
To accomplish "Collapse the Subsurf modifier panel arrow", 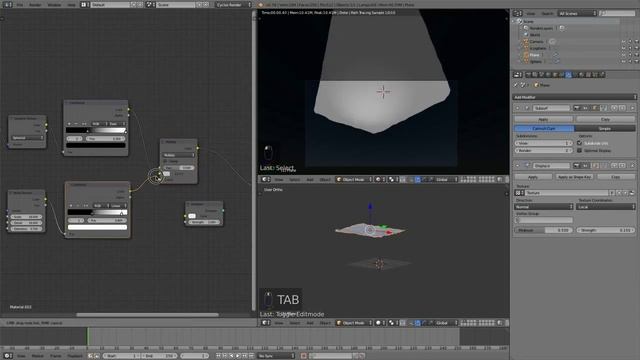I will click(518, 108).
